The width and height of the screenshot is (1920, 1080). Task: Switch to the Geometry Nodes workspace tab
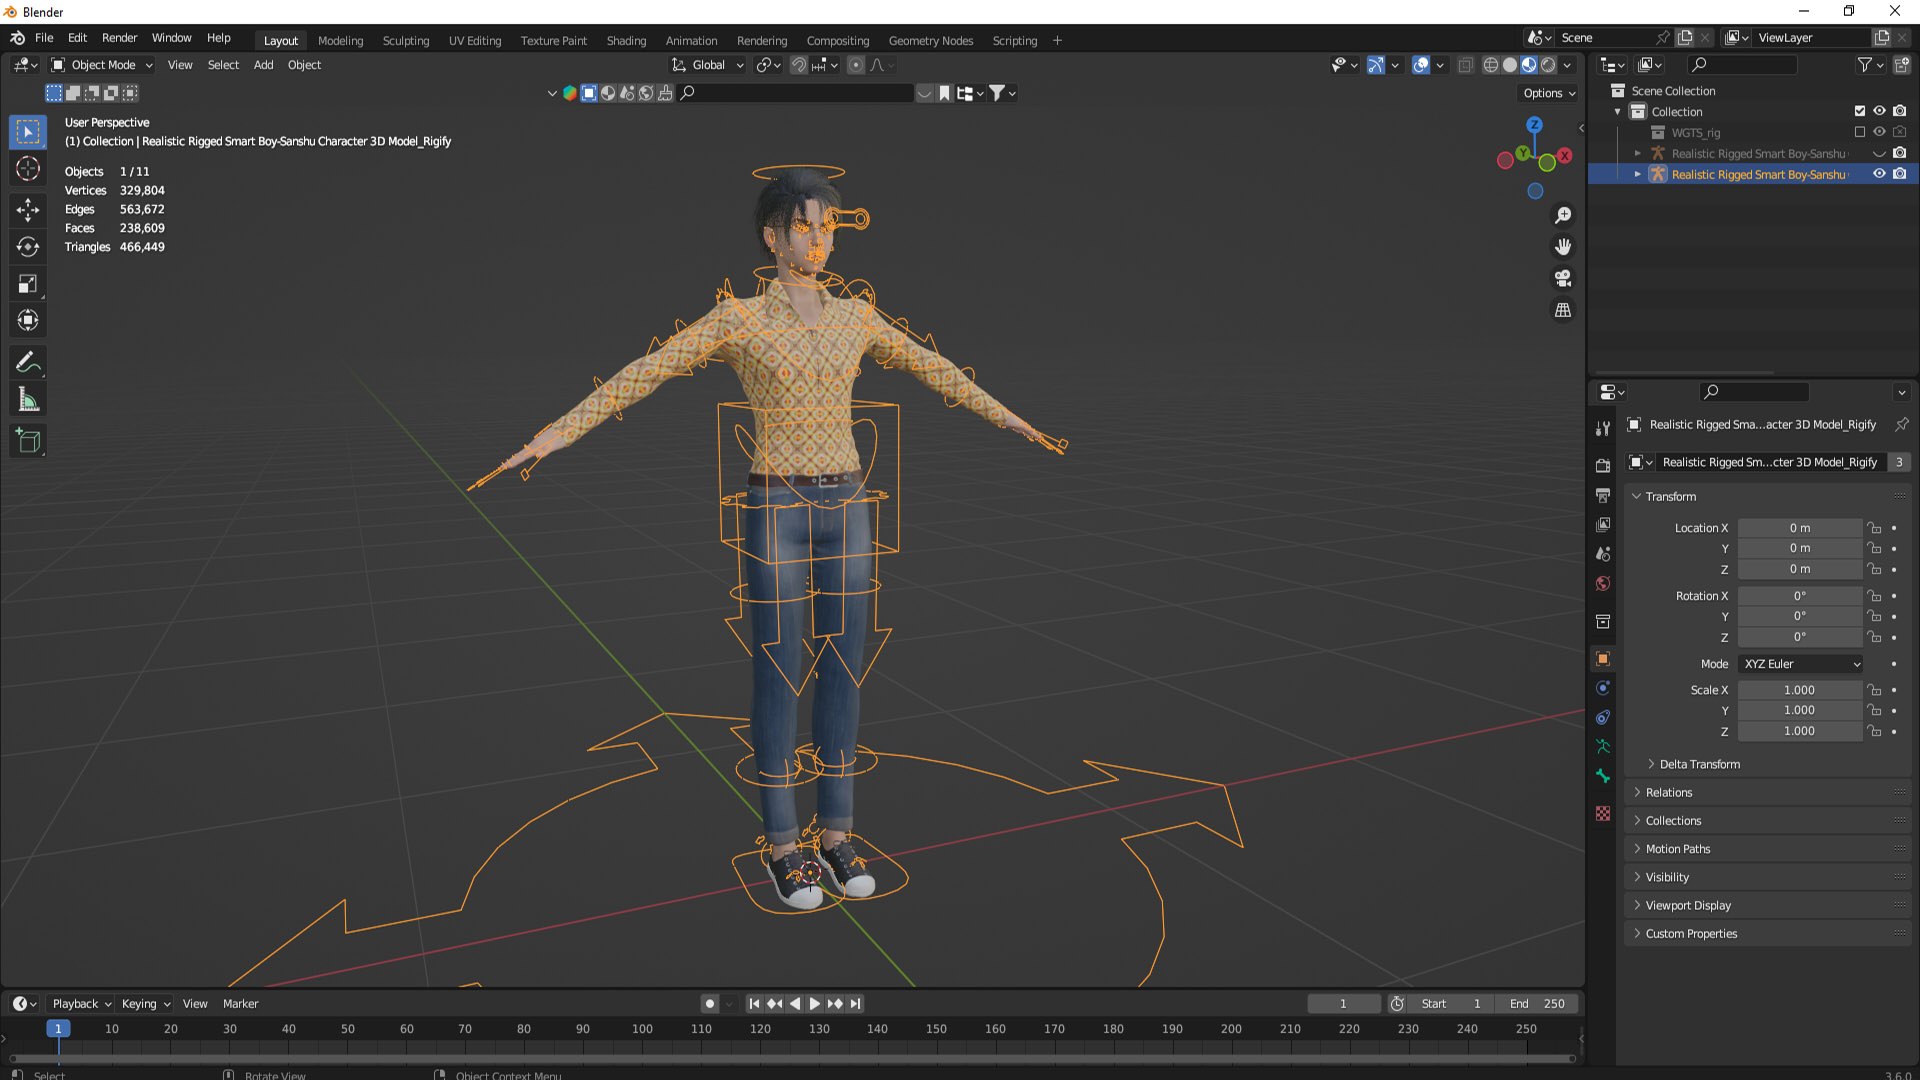coord(930,41)
